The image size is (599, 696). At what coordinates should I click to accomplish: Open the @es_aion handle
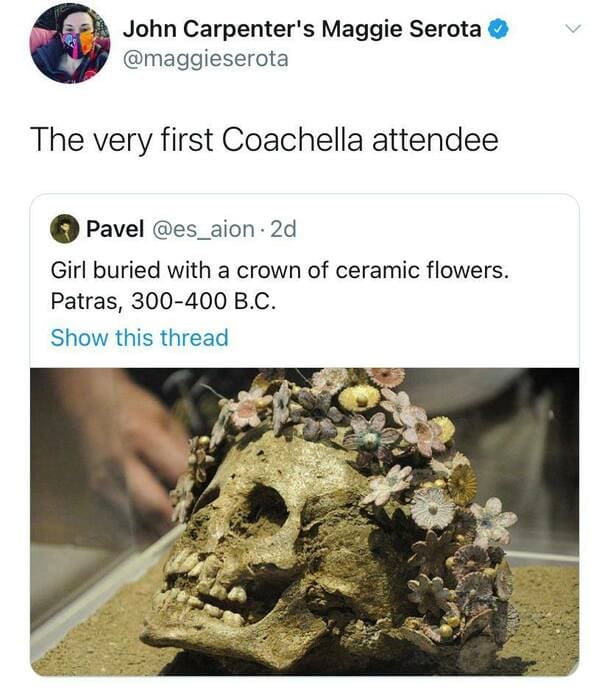tap(204, 229)
